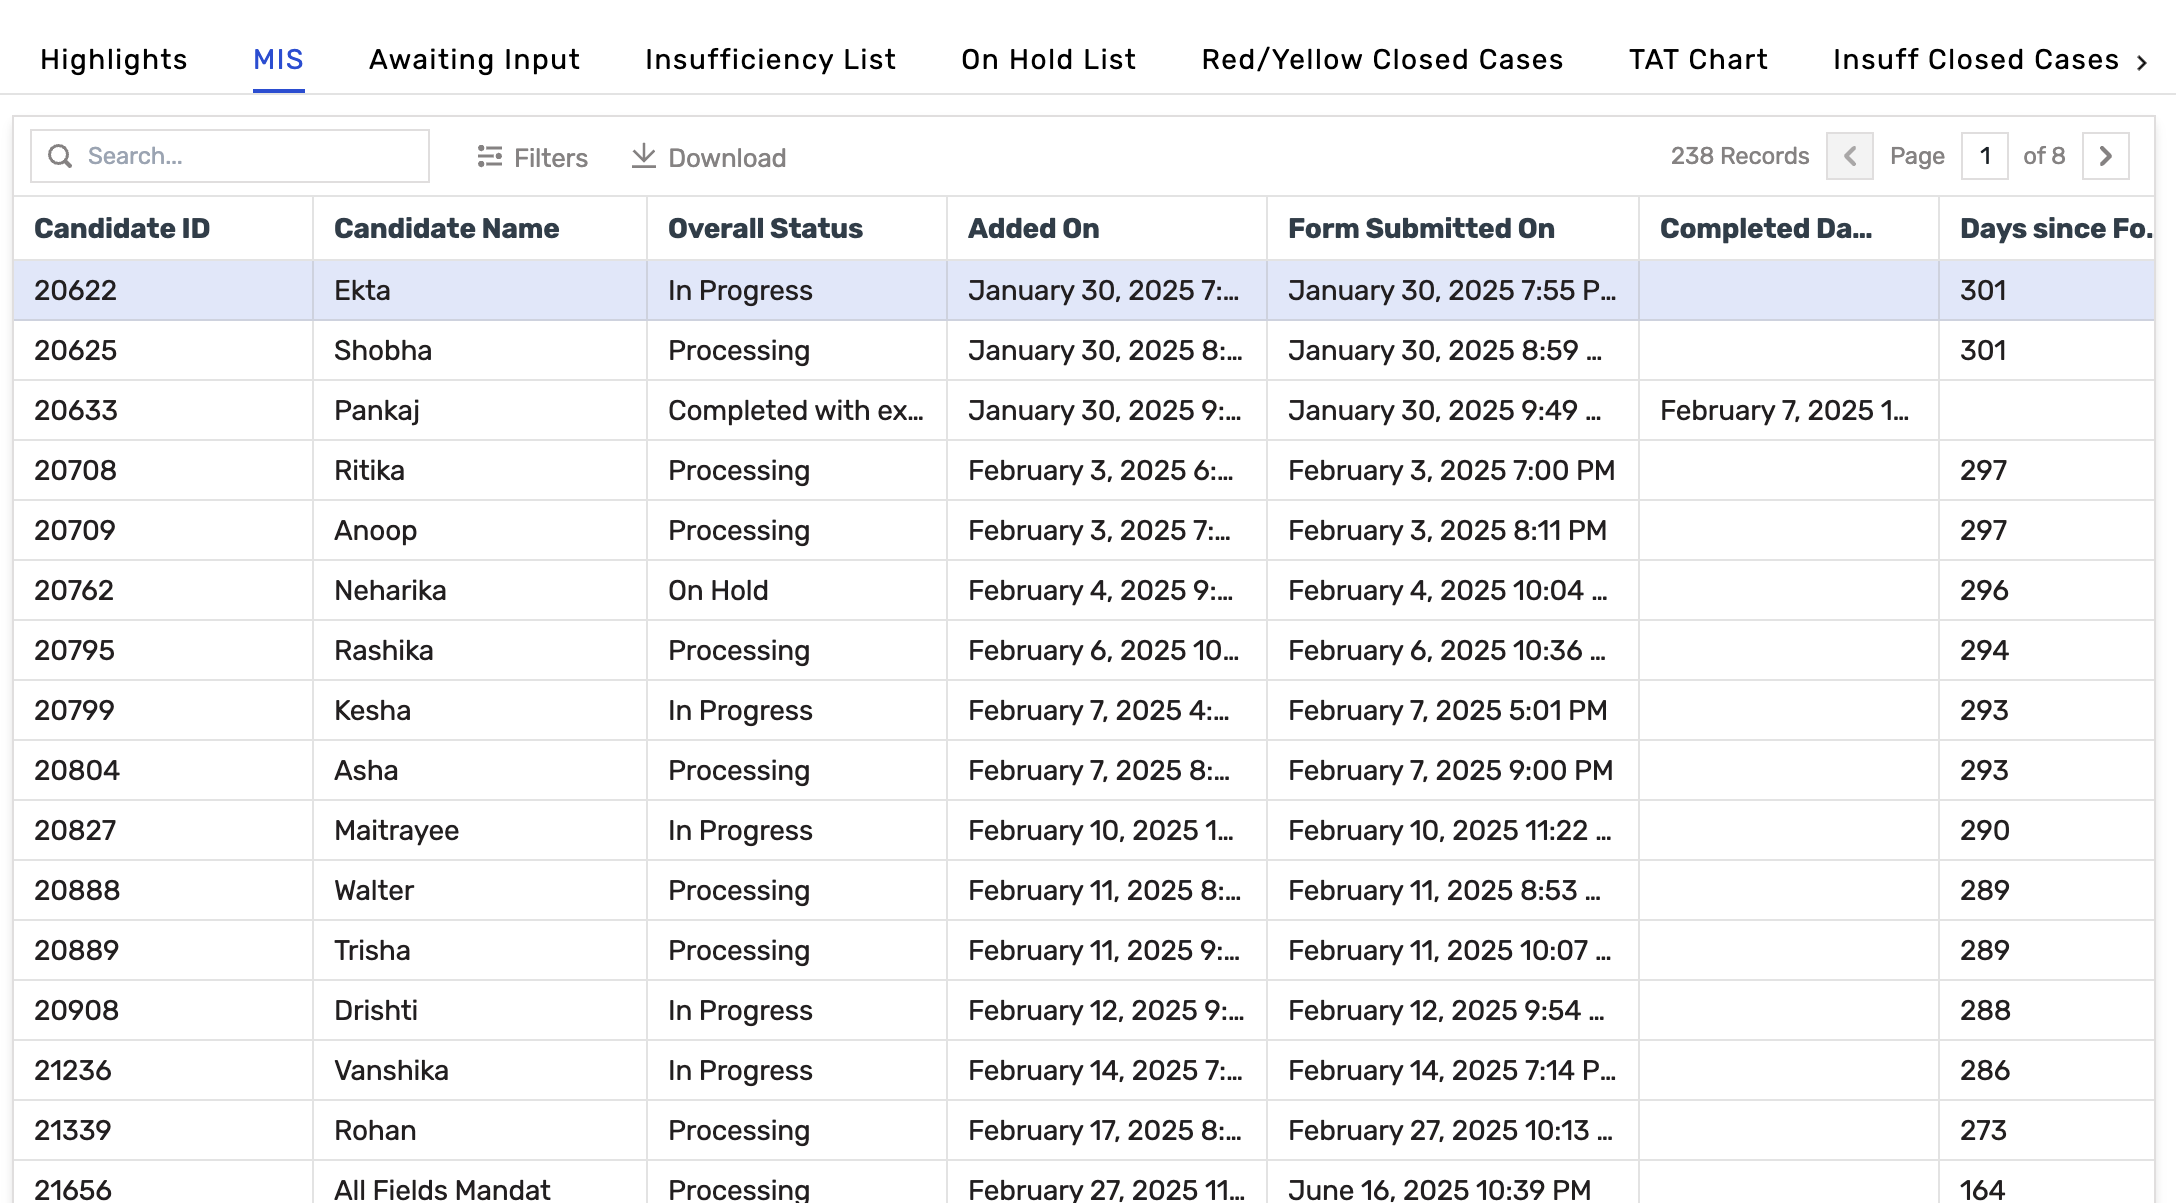Switch to On Hold List tab
This screenshot has height=1203, width=2176.
pos(1048,60)
